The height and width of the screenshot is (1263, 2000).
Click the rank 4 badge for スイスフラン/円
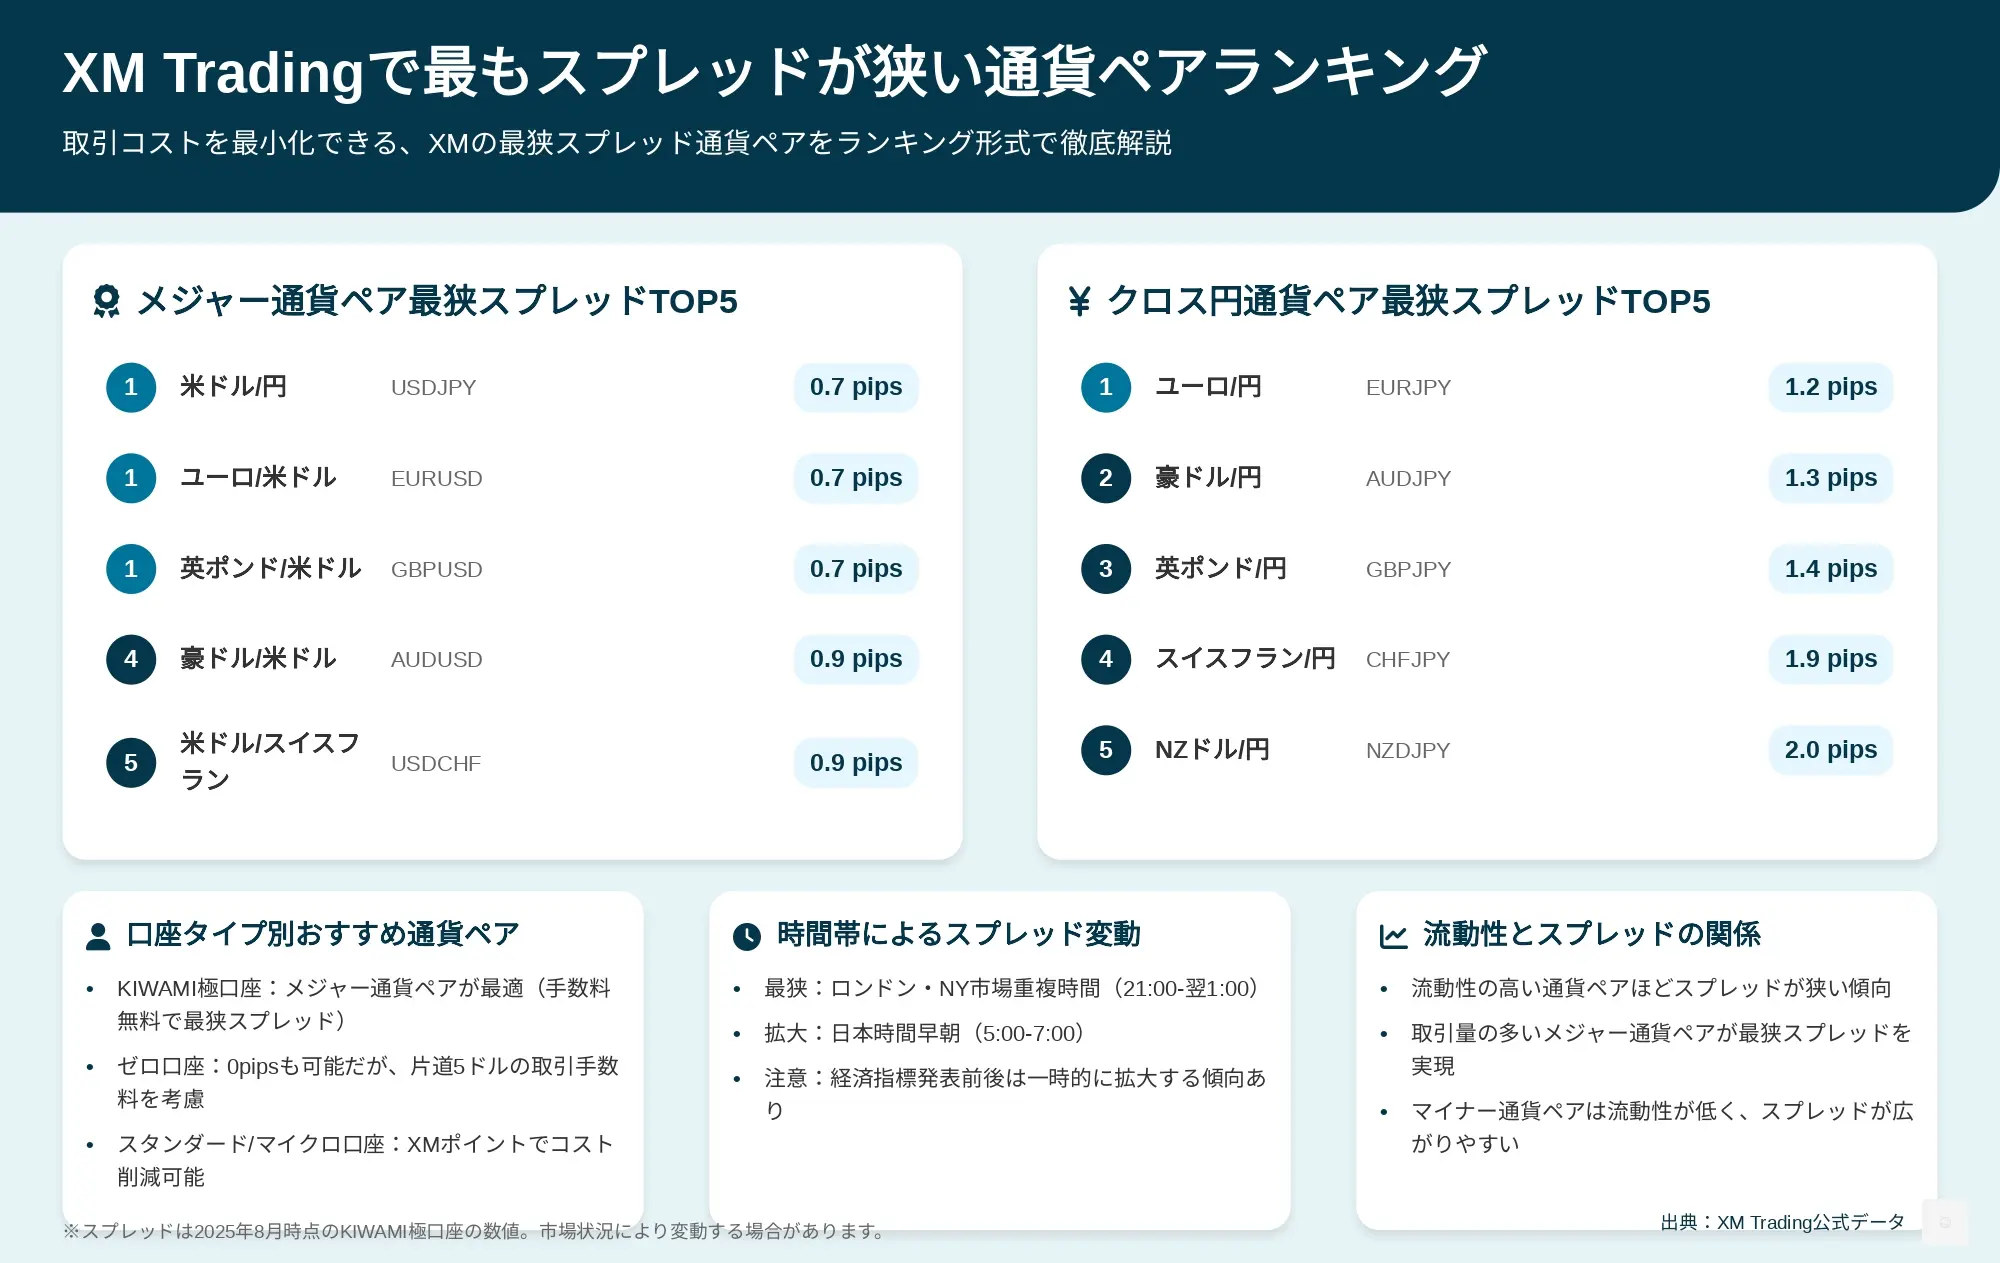point(1106,659)
